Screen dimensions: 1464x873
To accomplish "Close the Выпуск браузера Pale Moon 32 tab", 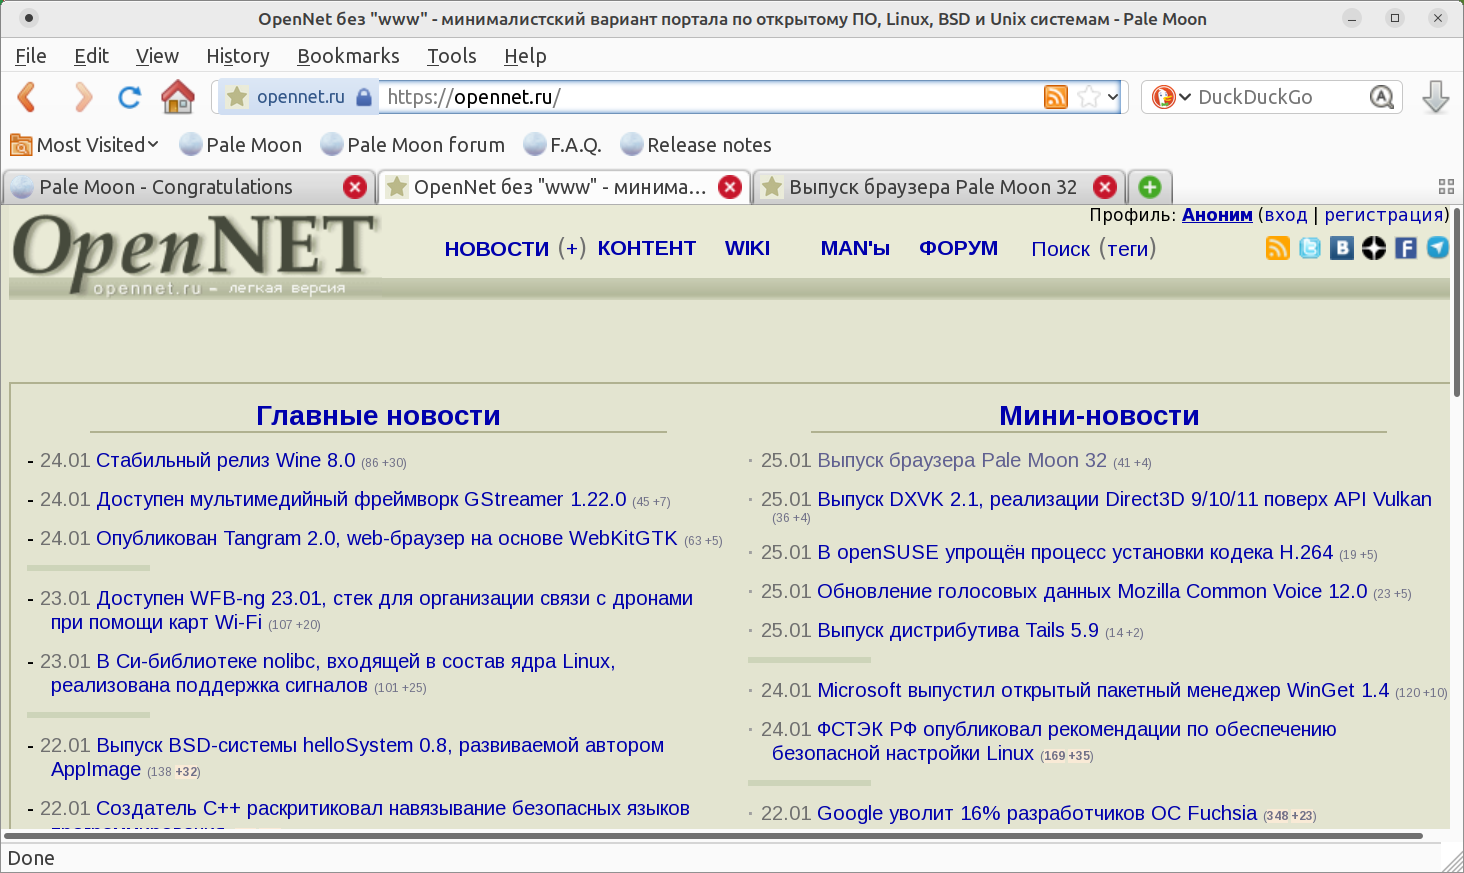I will [x=1104, y=187].
